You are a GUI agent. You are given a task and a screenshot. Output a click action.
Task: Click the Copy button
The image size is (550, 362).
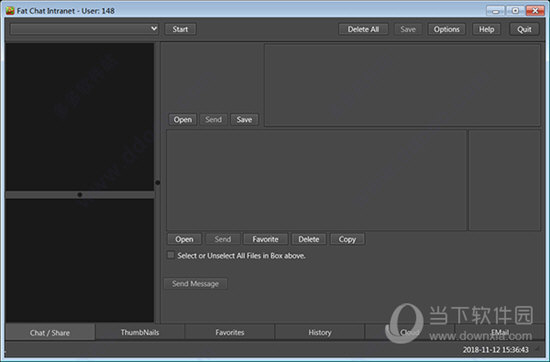click(x=347, y=239)
